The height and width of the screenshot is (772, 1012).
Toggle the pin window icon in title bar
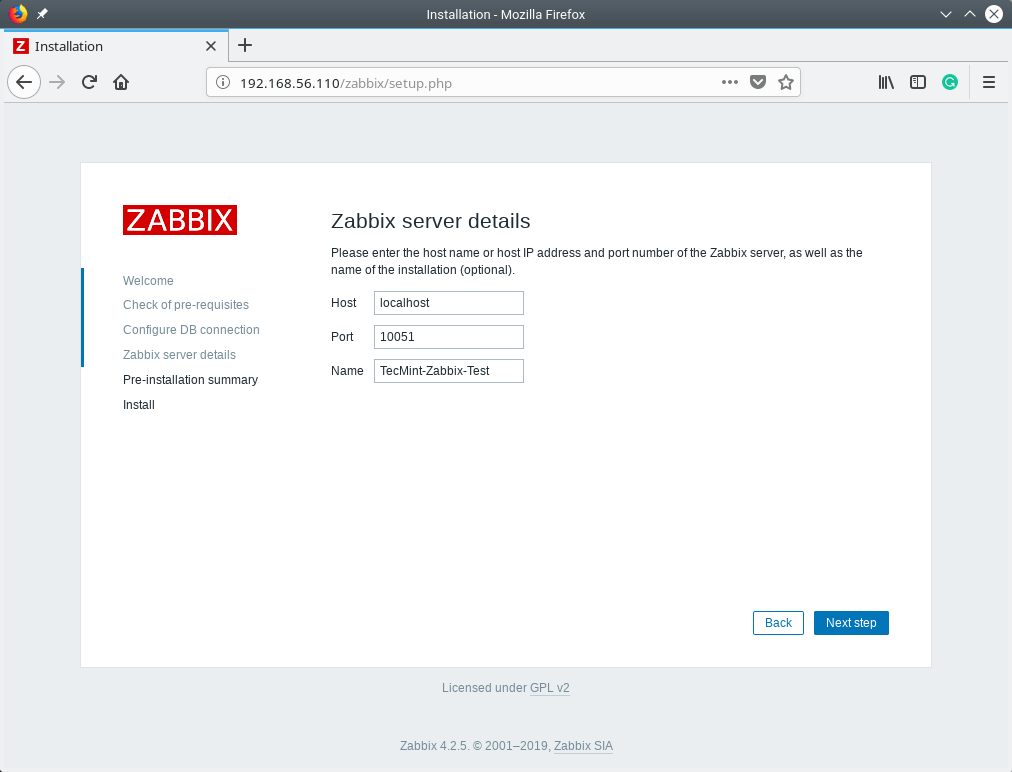tap(42, 14)
